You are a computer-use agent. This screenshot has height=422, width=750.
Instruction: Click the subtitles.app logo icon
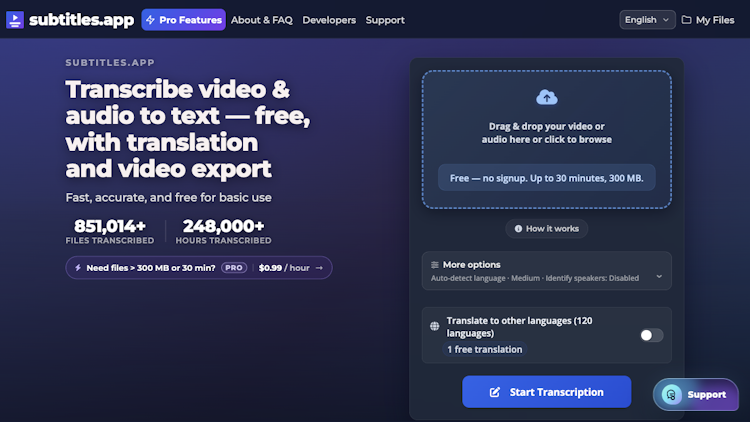coord(15,20)
